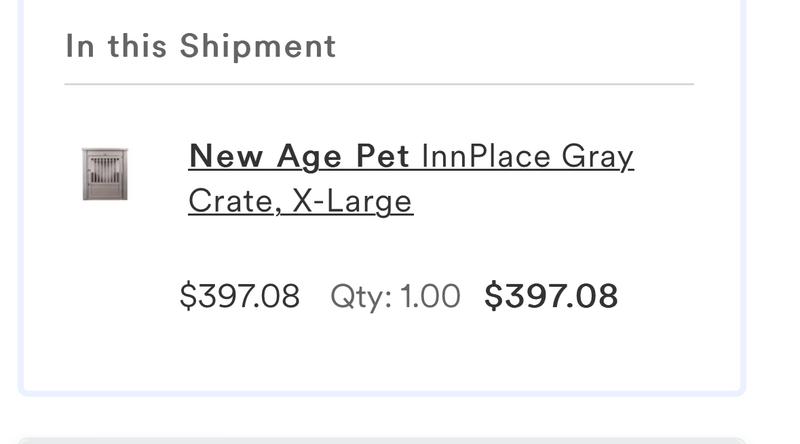Click the 1.00 quantity value
The image size is (800, 444).
click(x=430, y=296)
